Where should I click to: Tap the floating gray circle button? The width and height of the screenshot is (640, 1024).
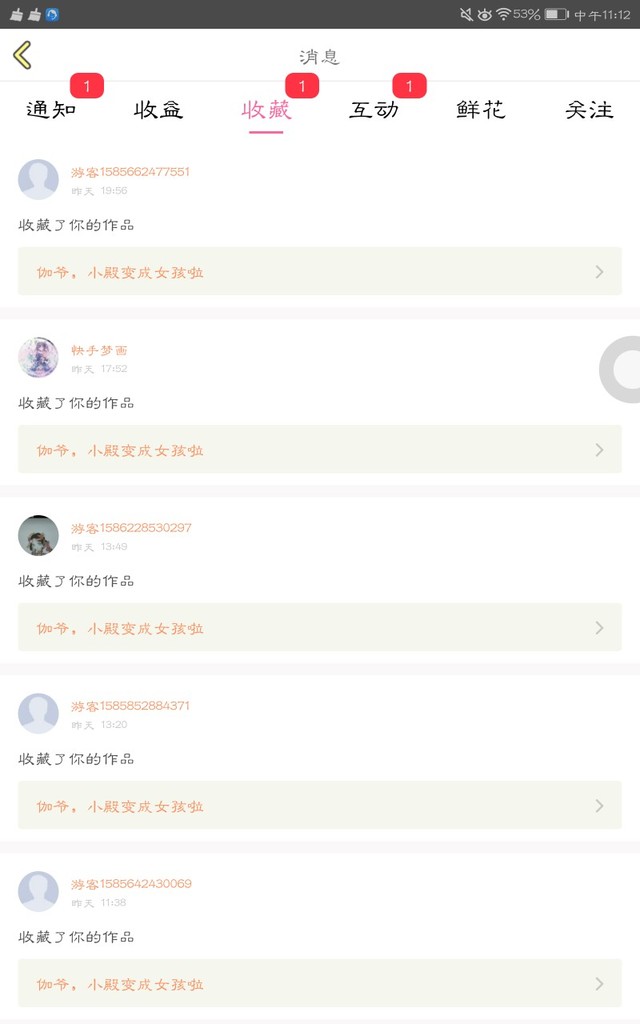tap(623, 371)
